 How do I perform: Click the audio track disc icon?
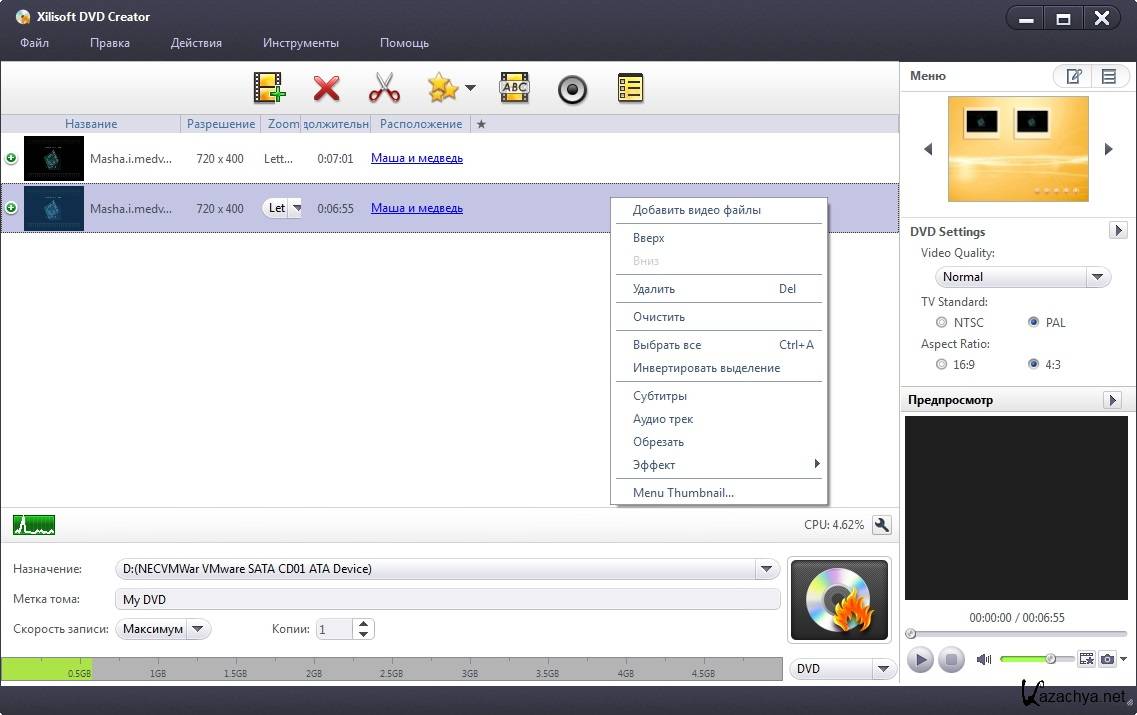click(571, 89)
